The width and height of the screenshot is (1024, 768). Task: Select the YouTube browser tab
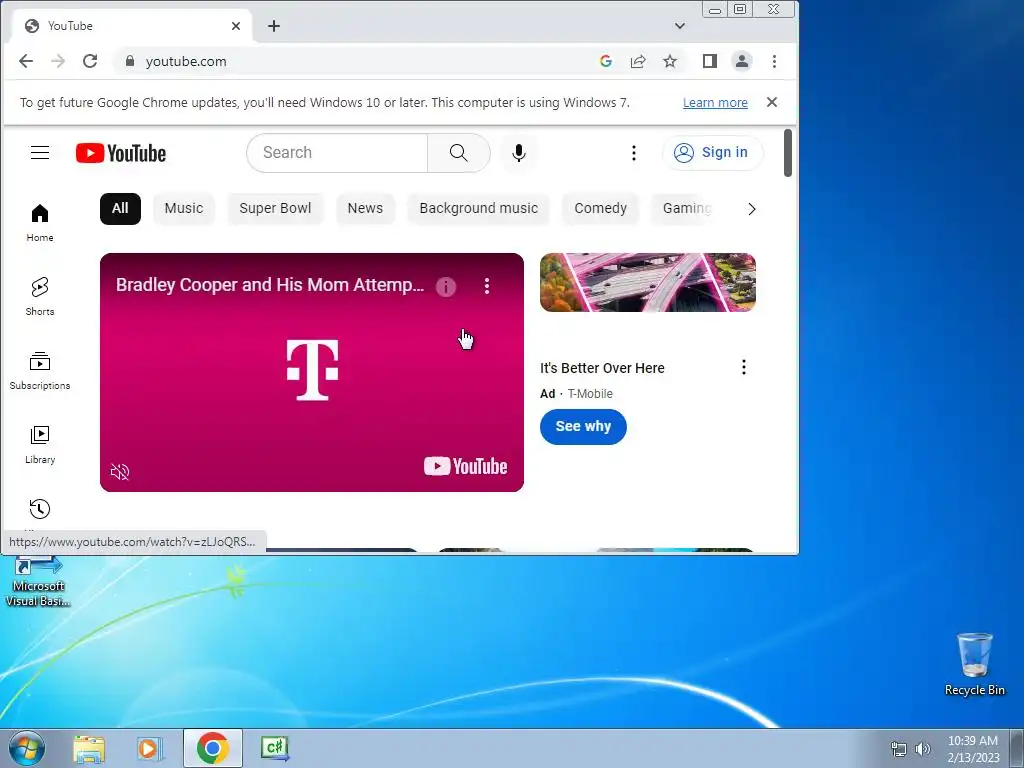click(132, 26)
